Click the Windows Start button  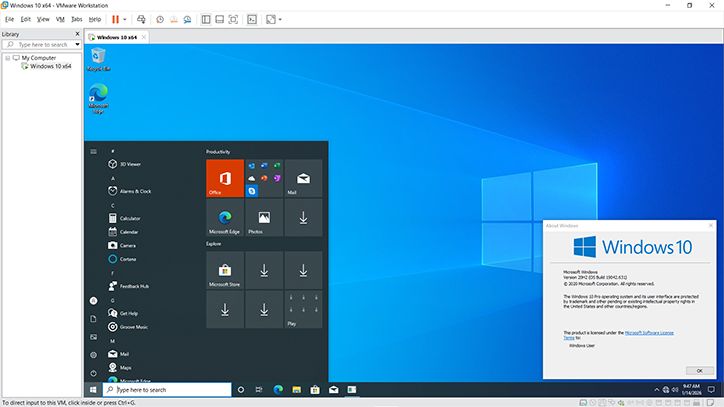93,389
